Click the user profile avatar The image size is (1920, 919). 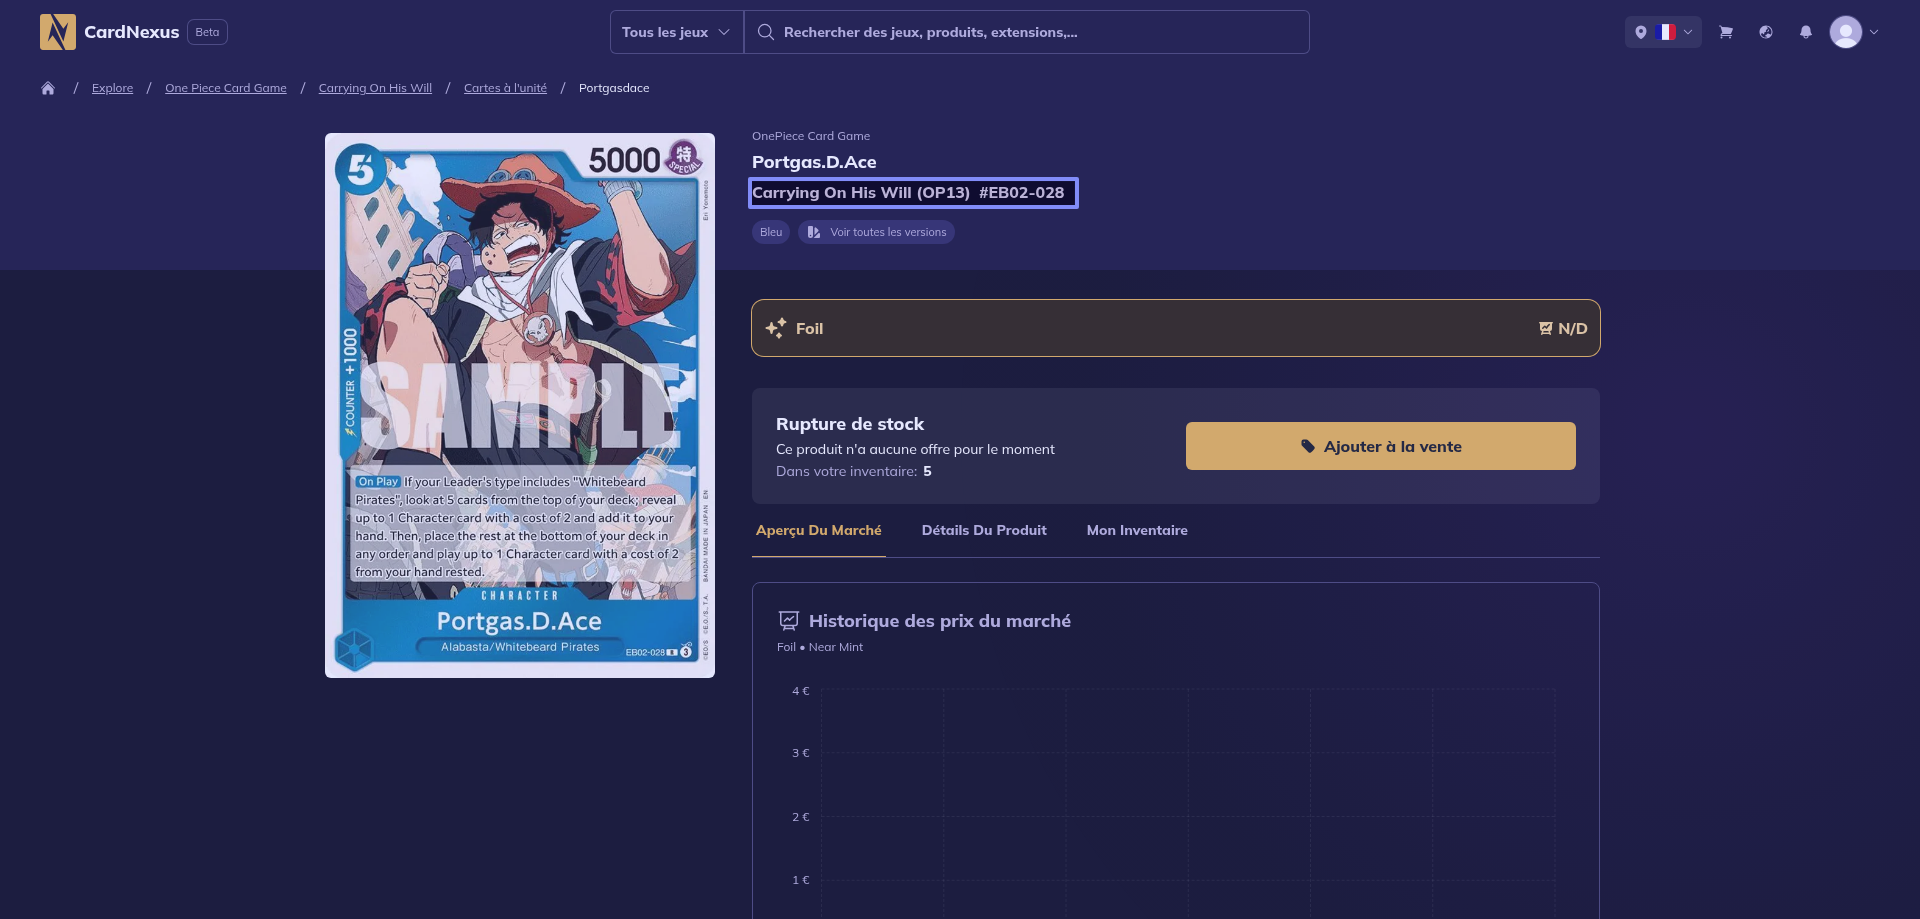(1845, 32)
